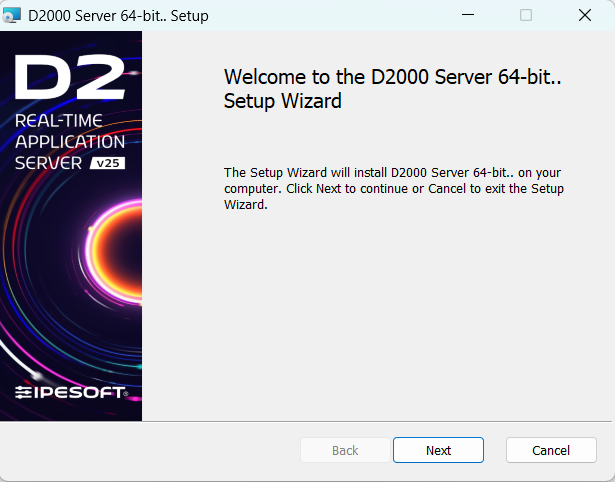
Task: Click the empty title bar area left of minimize
Action: coord(330,16)
